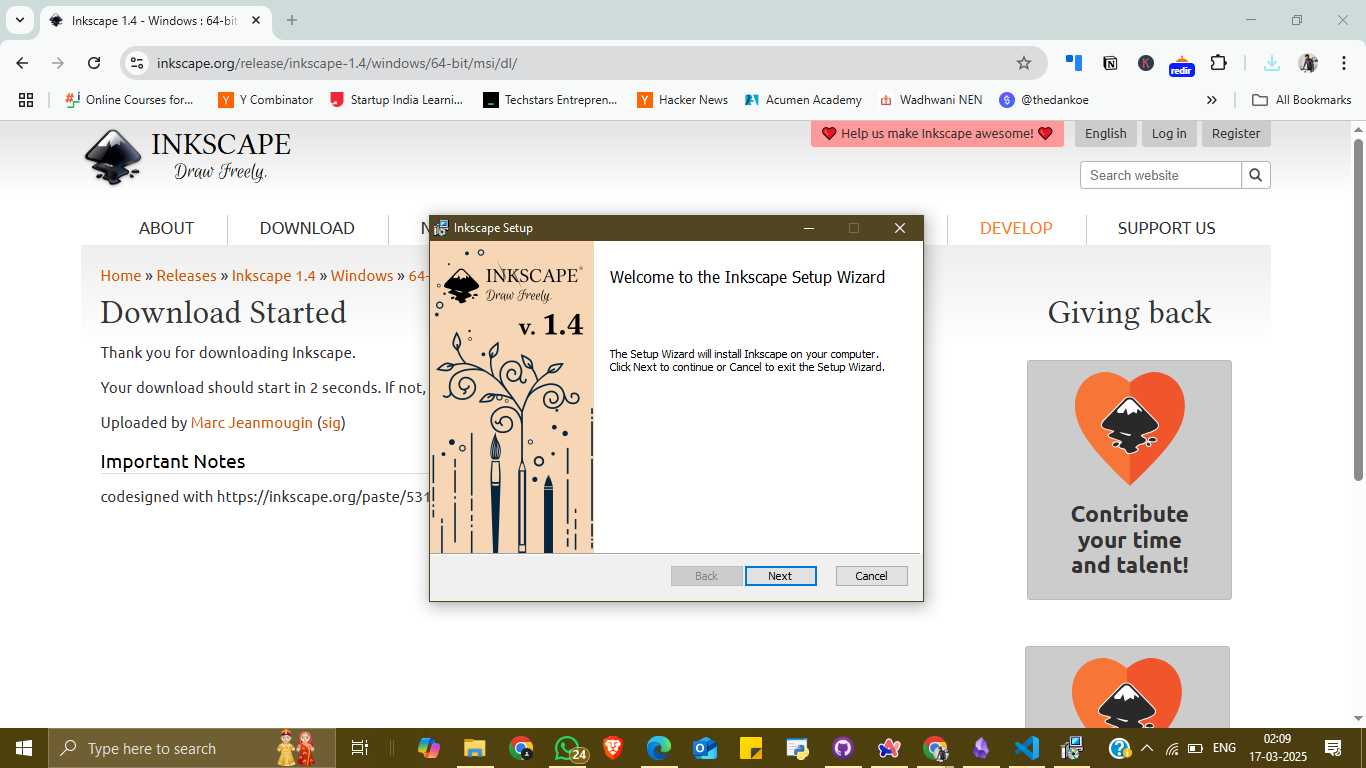Open GitHub Desktop from taskbar

click(842, 748)
